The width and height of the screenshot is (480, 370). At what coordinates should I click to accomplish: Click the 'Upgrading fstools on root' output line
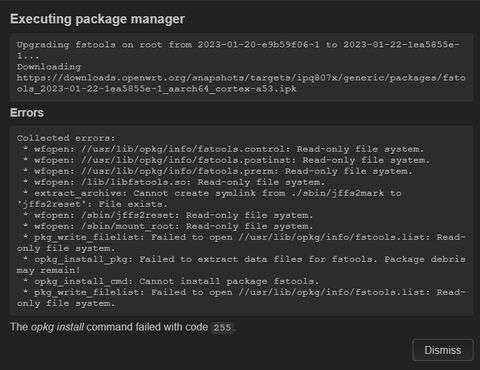(x=238, y=50)
